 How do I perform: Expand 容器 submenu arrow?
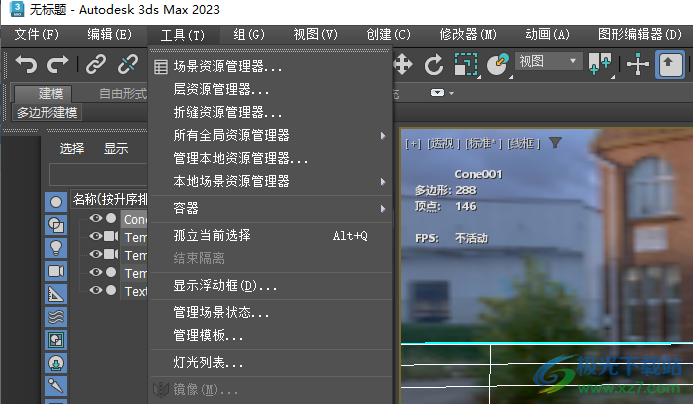[x=383, y=209]
